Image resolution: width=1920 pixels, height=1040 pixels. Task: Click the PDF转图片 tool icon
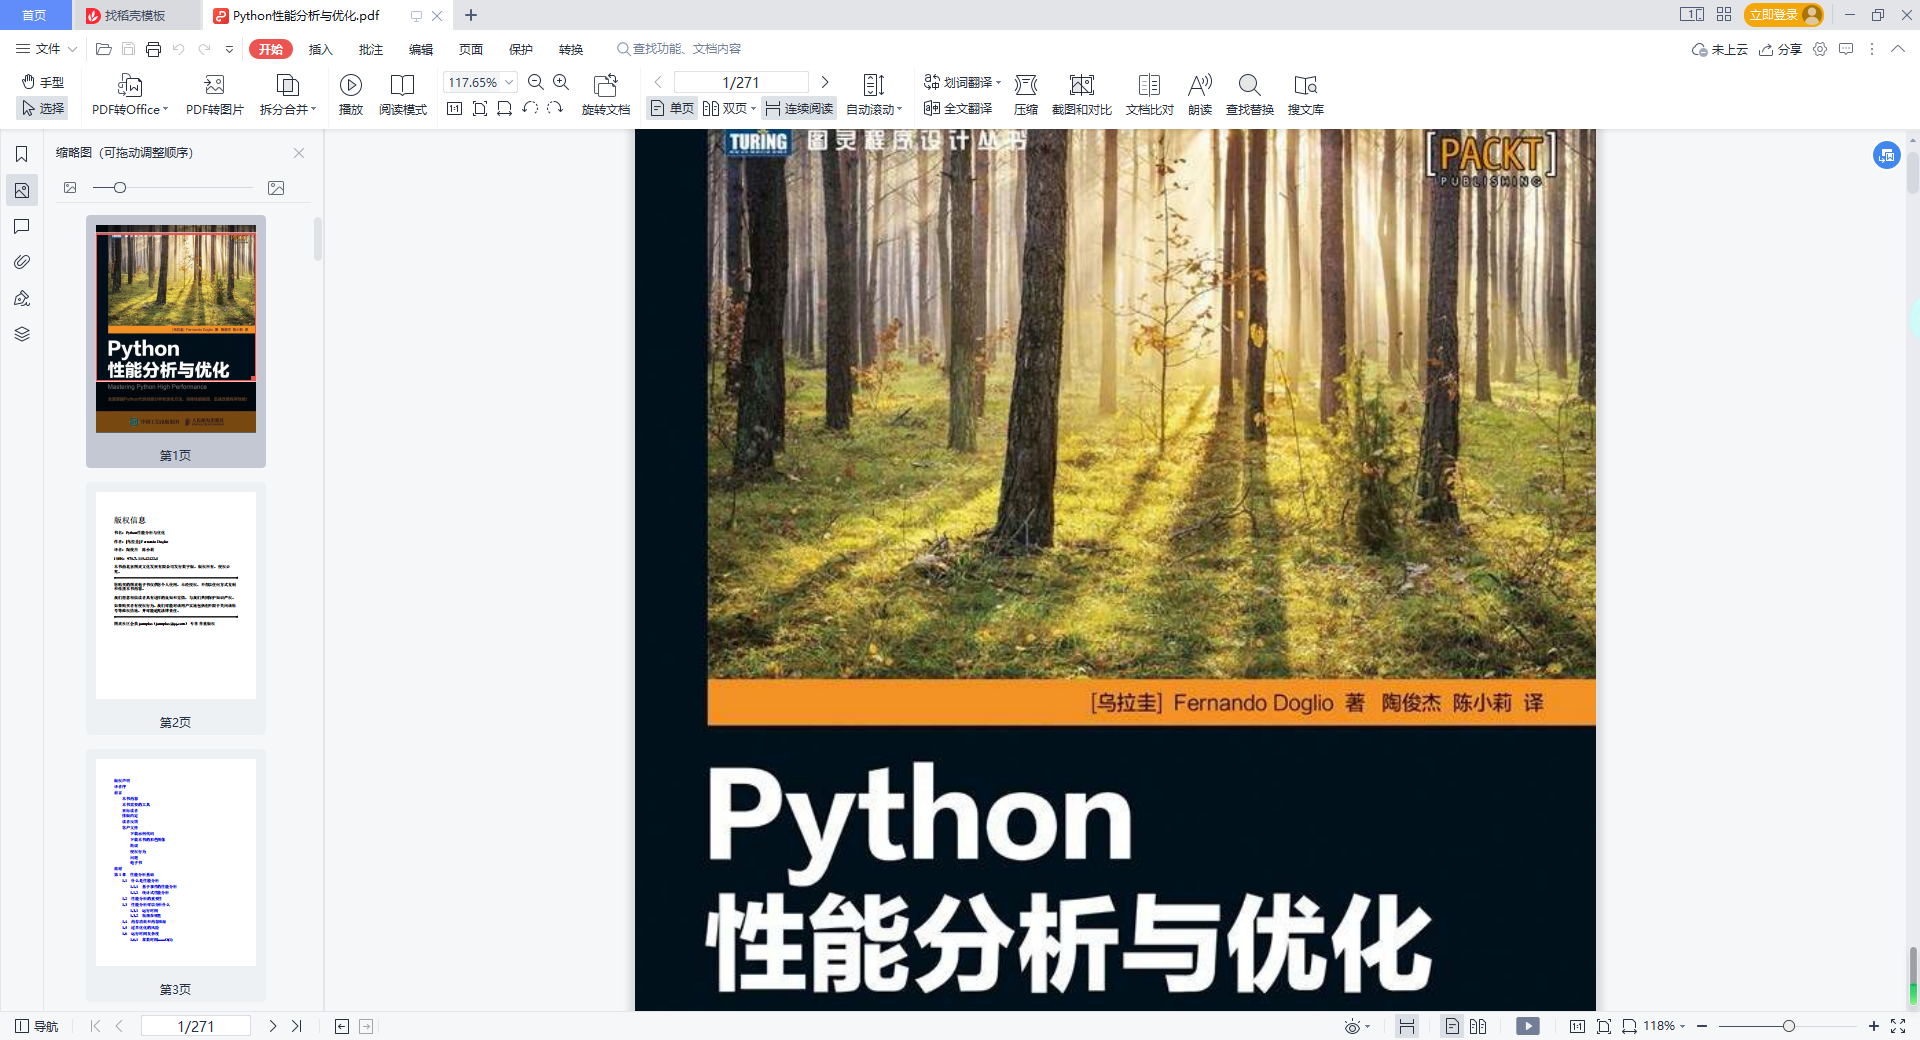[214, 86]
